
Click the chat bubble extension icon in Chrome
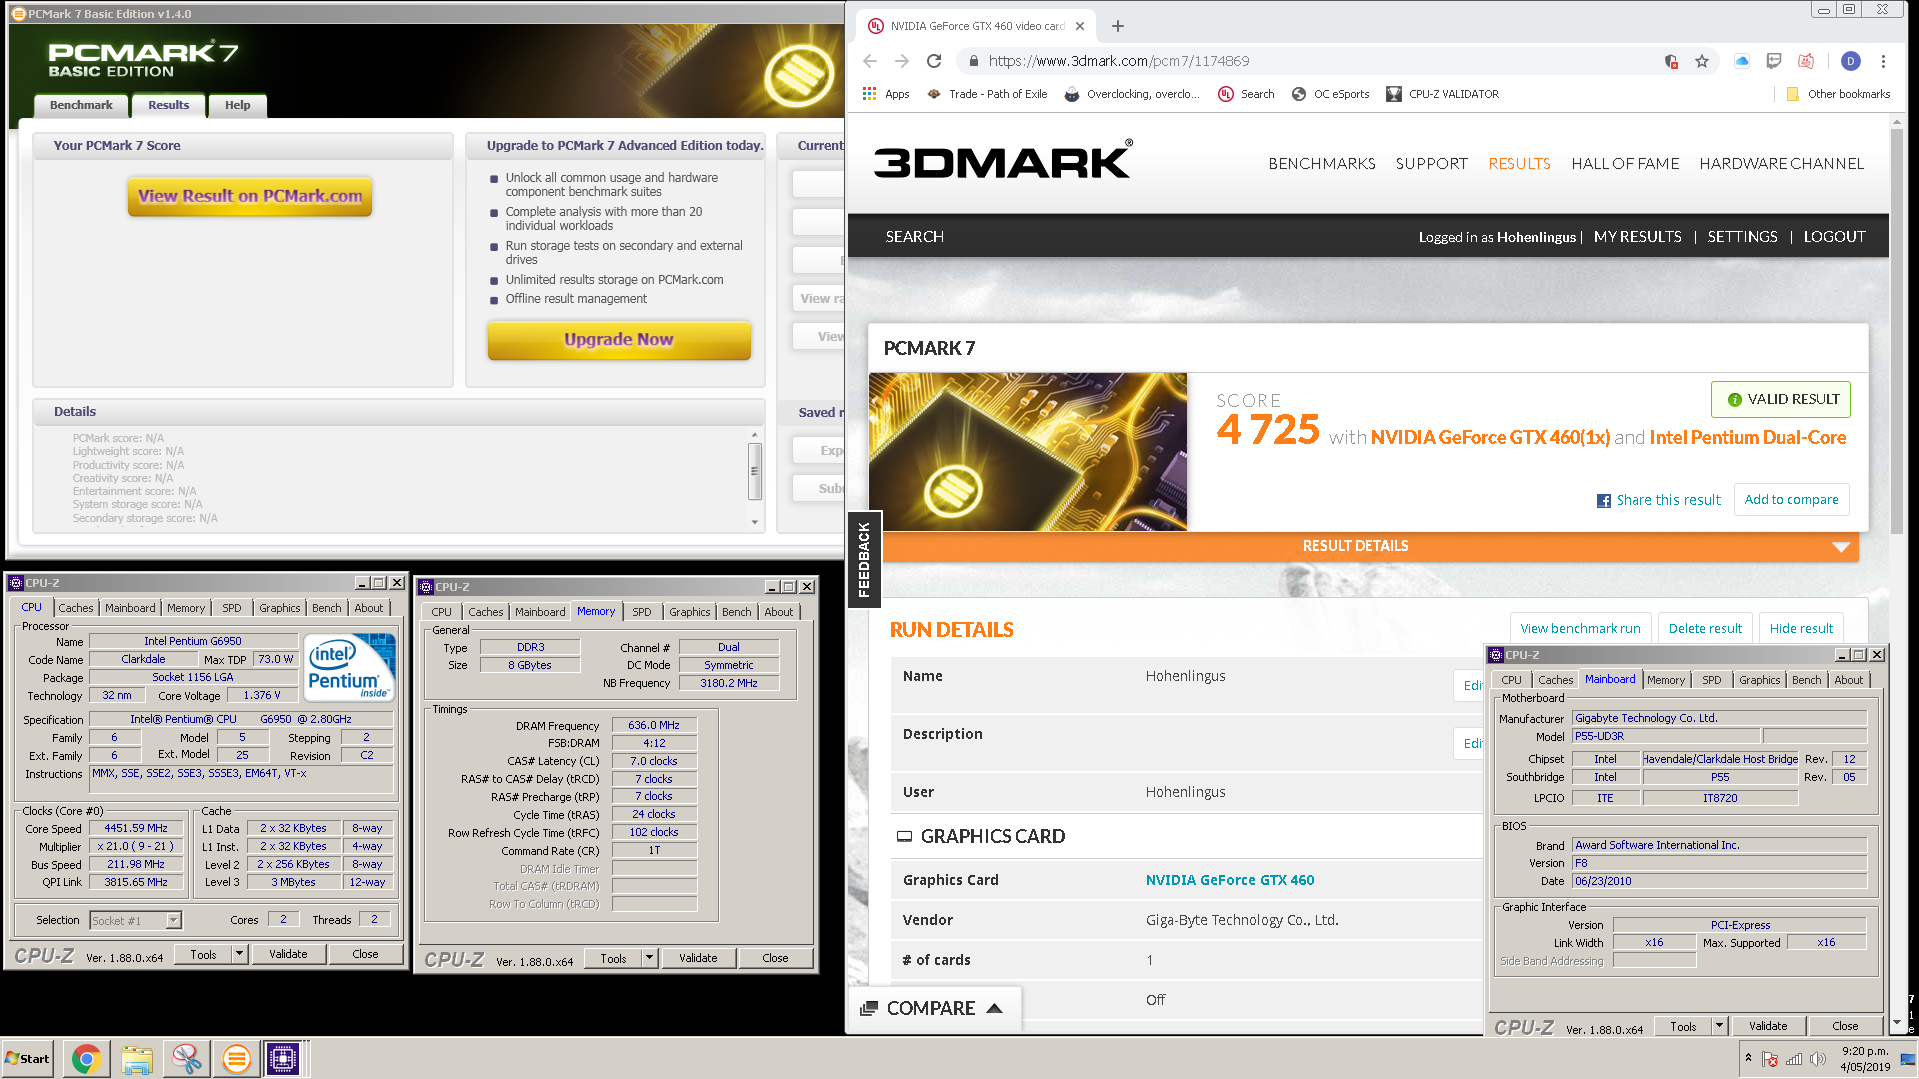1774,61
